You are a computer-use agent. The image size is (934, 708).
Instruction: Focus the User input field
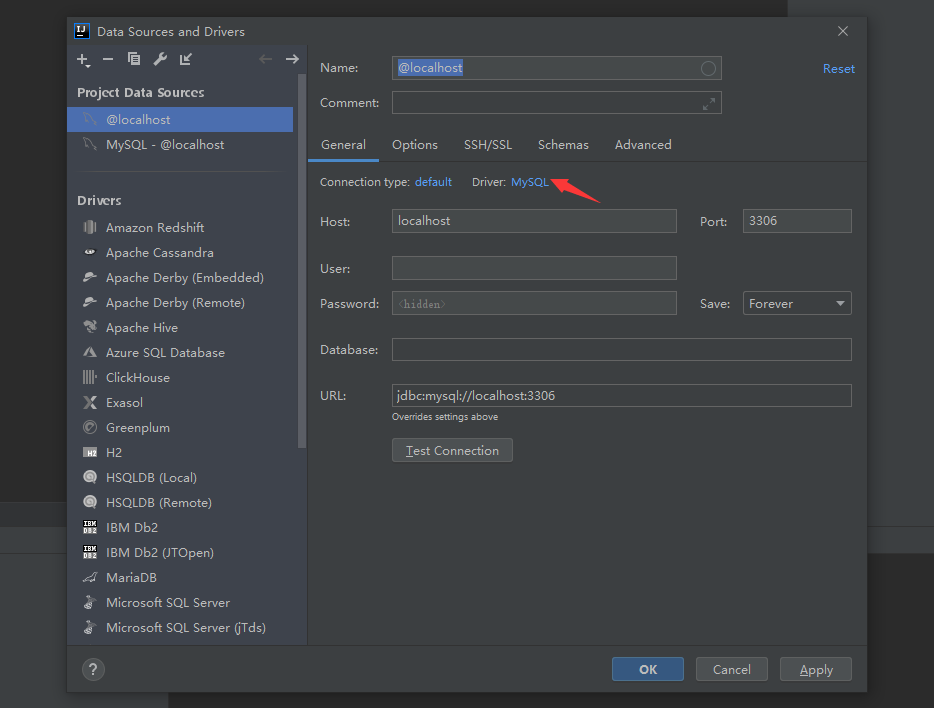point(534,268)
